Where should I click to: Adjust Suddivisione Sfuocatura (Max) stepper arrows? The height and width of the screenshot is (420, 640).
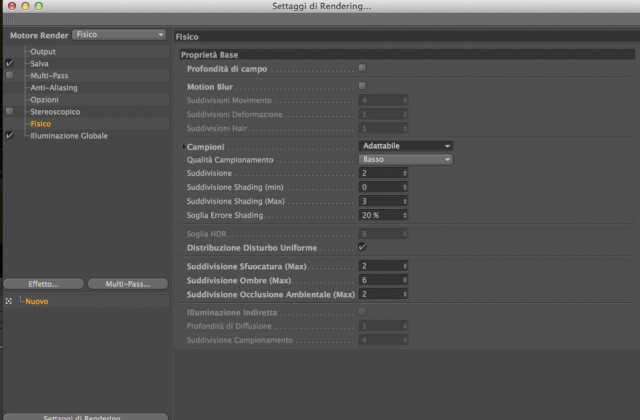tap(405, 266)
